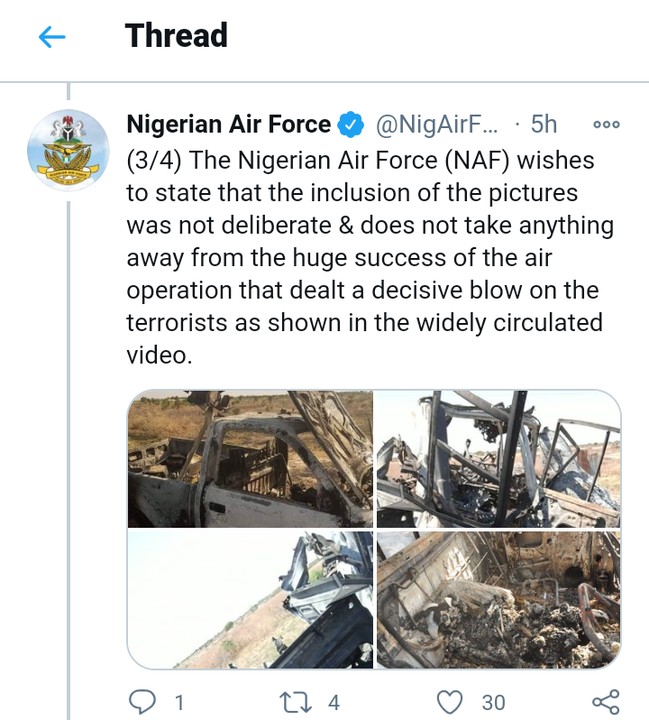Like the tweet with the heart icon
This screenshot has width=649, height=720.
click(453, 701)
